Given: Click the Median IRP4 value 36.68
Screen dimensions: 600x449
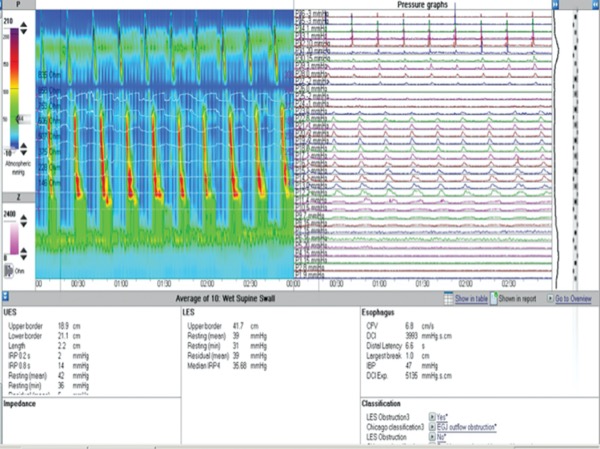Looking at the screenshot, I should (240, 366).
